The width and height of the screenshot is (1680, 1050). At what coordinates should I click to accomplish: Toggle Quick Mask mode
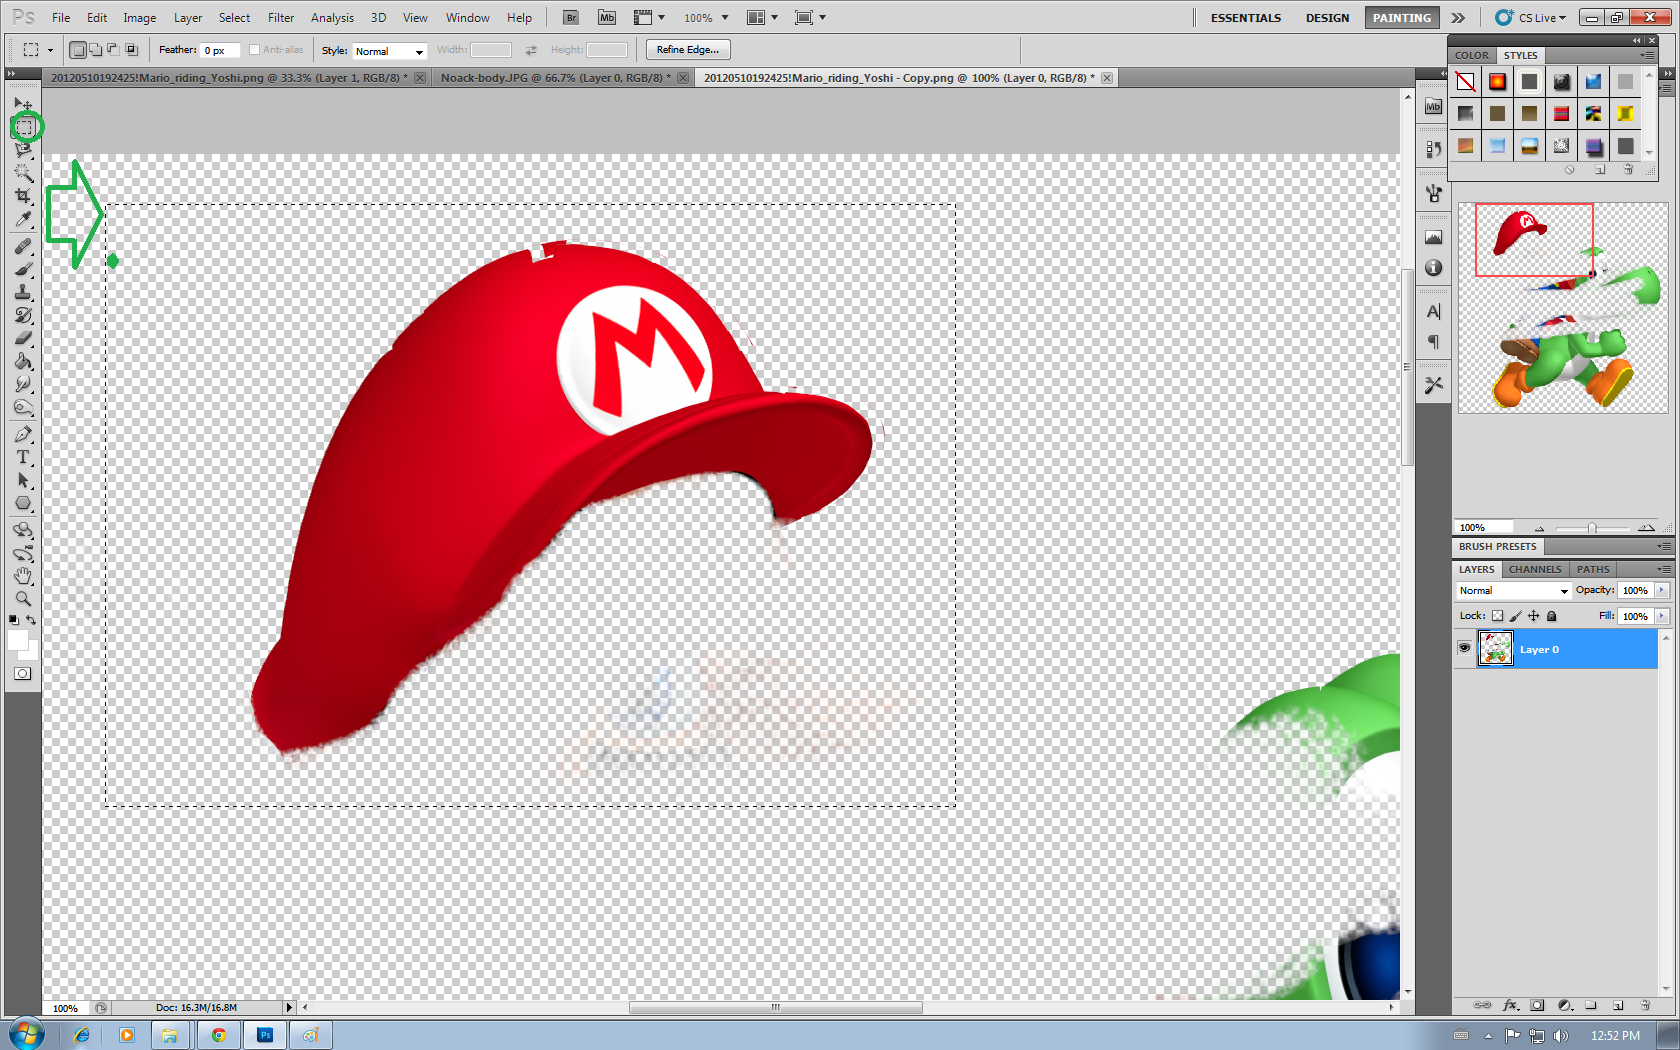pyautogui.click(x=22, y=674)
